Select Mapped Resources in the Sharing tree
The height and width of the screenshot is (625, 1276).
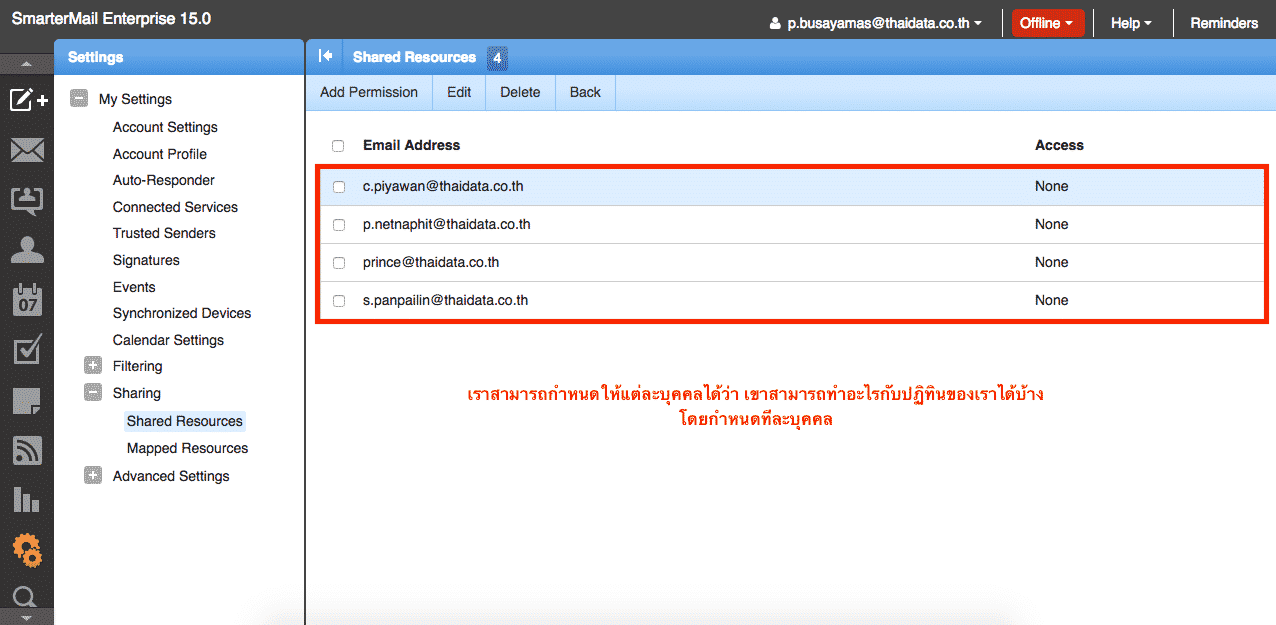point(187,448)
